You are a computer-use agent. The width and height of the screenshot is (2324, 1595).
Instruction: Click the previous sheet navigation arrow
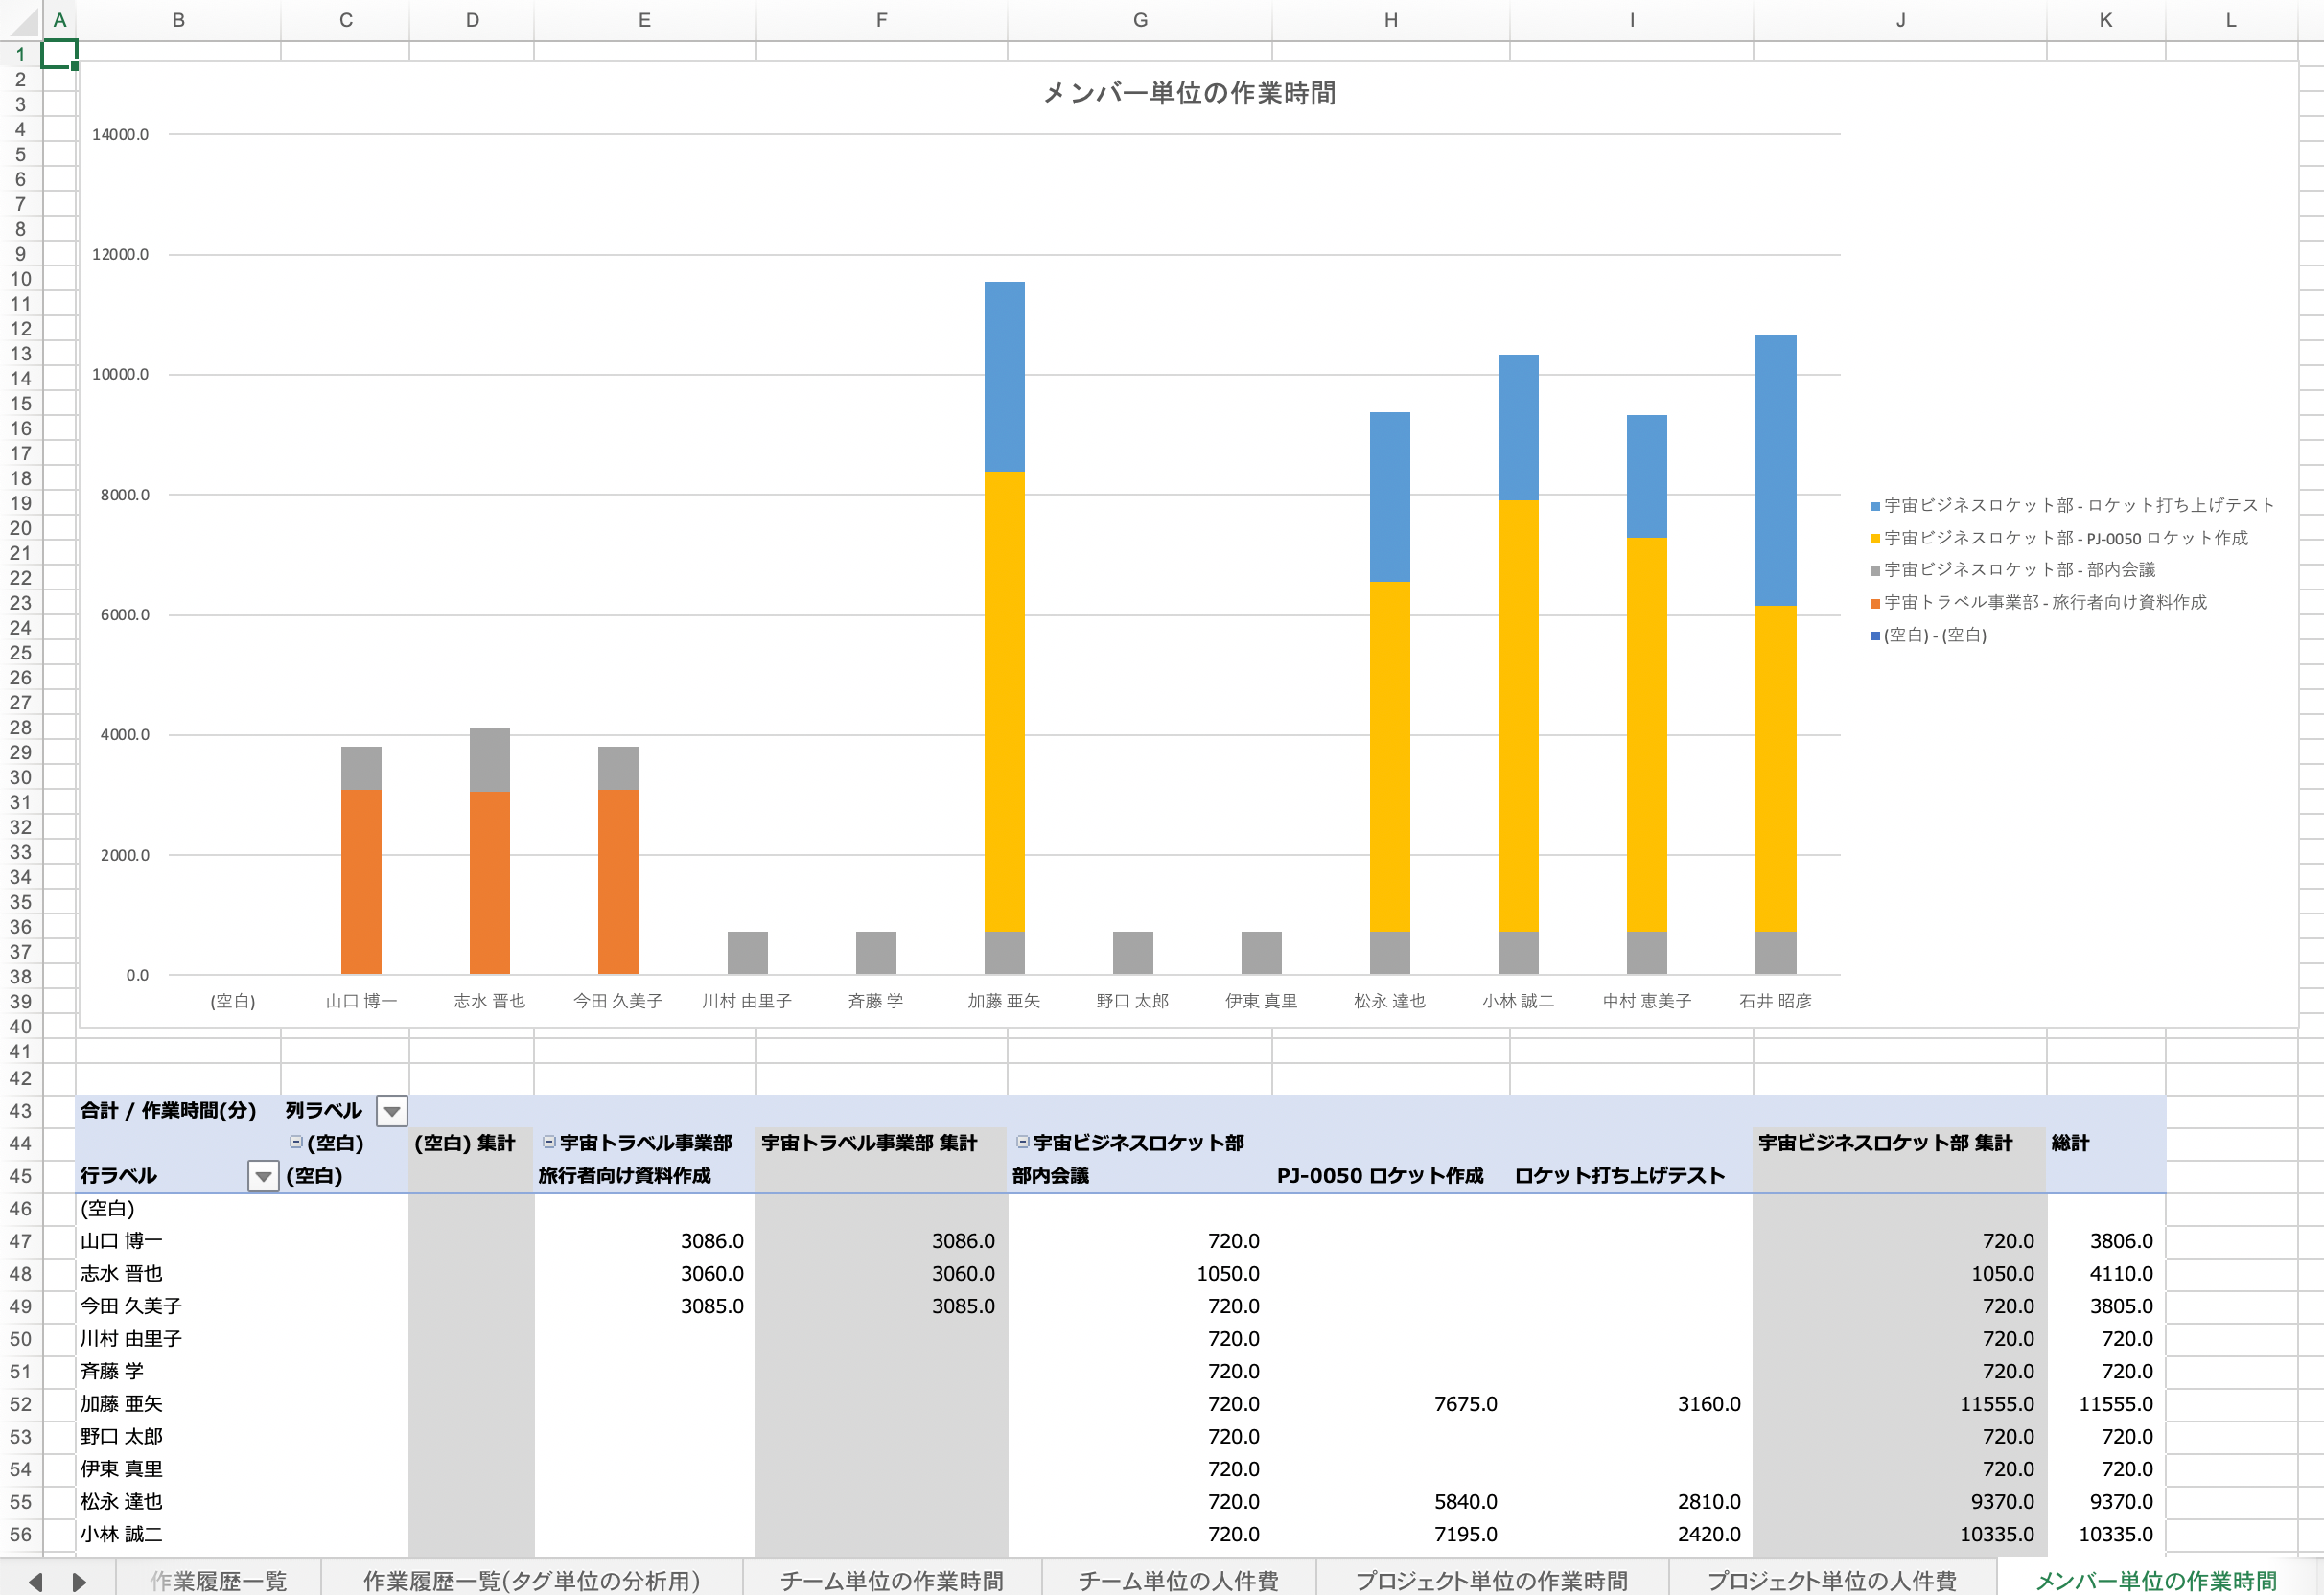[36, 1581]
